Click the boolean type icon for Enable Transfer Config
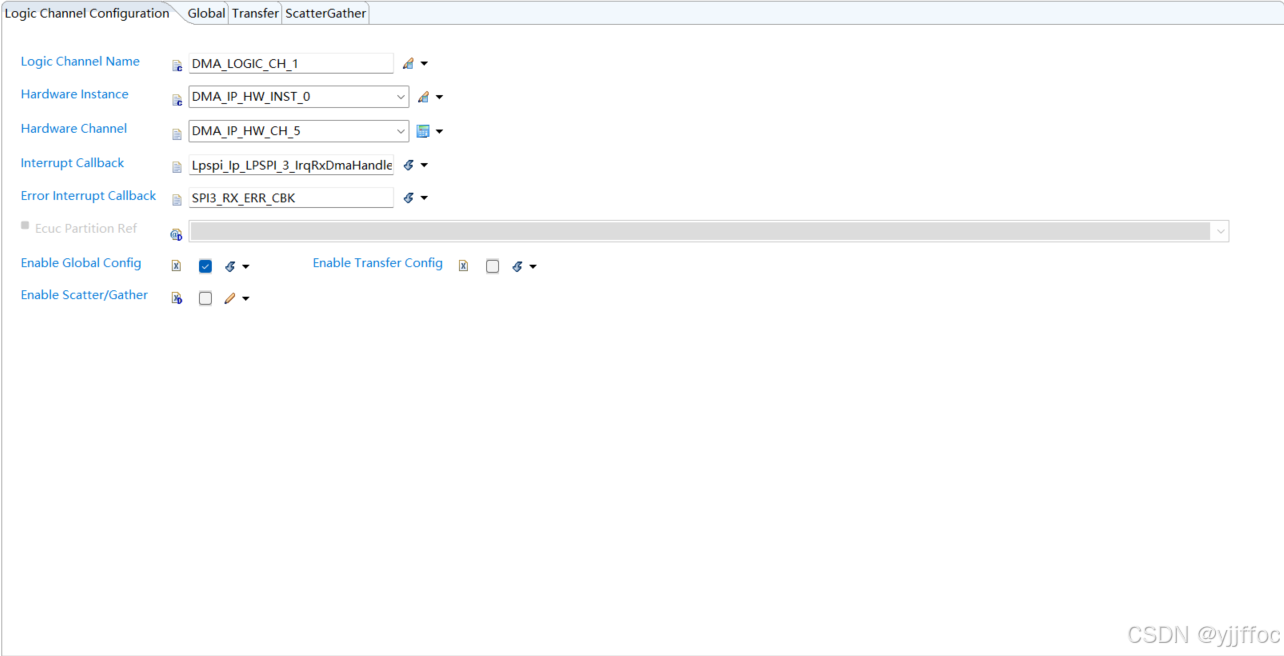This screenshot has width=1284, height=656. 463,266
